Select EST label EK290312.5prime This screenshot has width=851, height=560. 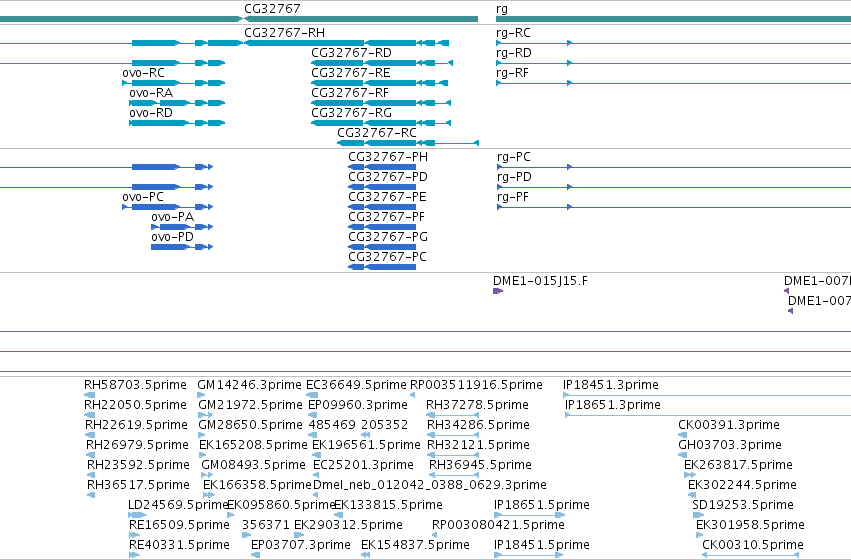point(348,525)
